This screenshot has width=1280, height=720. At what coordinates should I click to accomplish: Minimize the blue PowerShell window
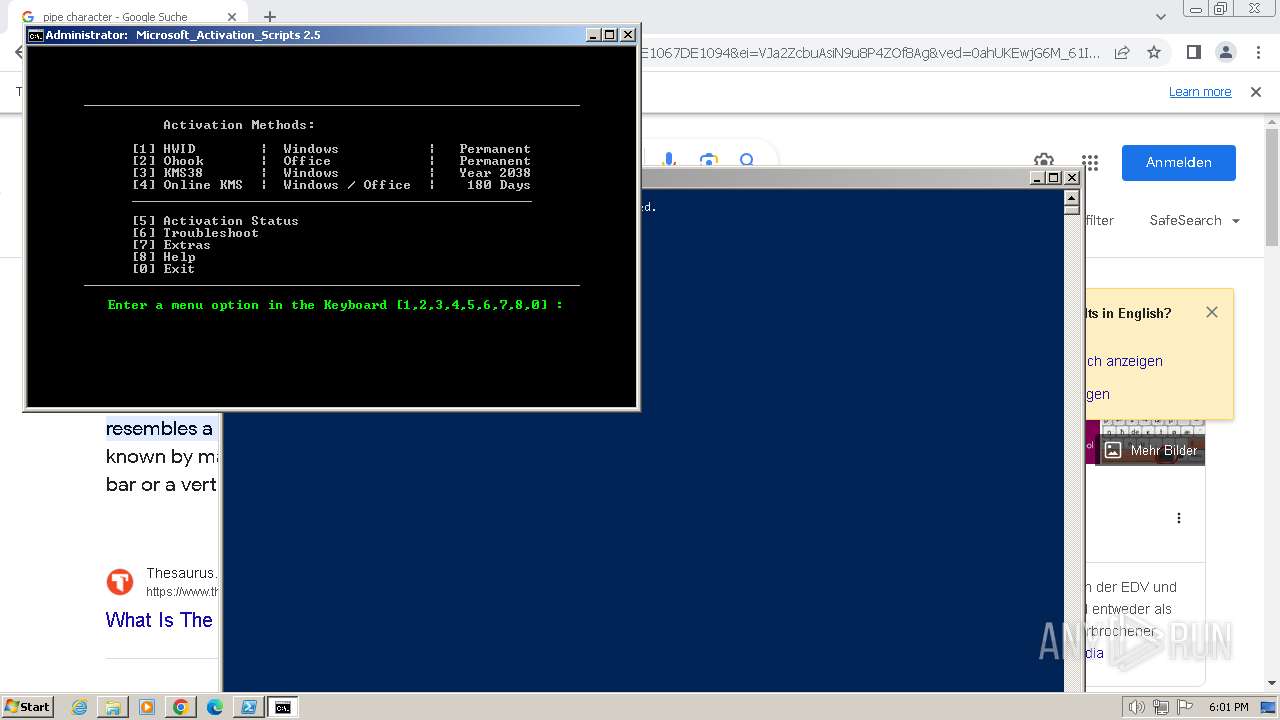pyautogui.click(x=1038, y=178)
